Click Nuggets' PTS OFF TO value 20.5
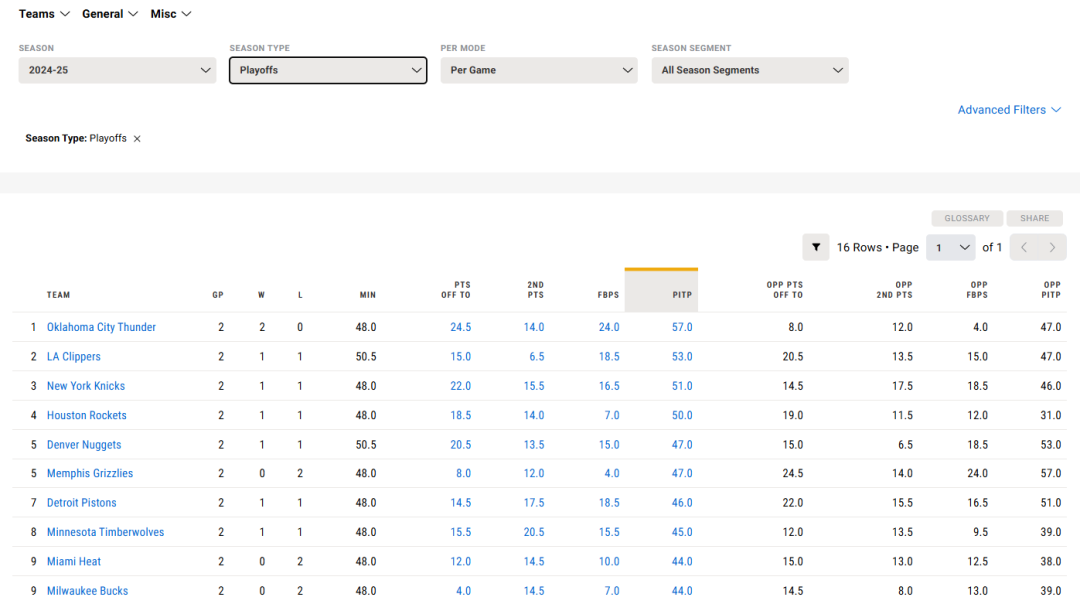The image size is (1080, 604). [461, 445]
